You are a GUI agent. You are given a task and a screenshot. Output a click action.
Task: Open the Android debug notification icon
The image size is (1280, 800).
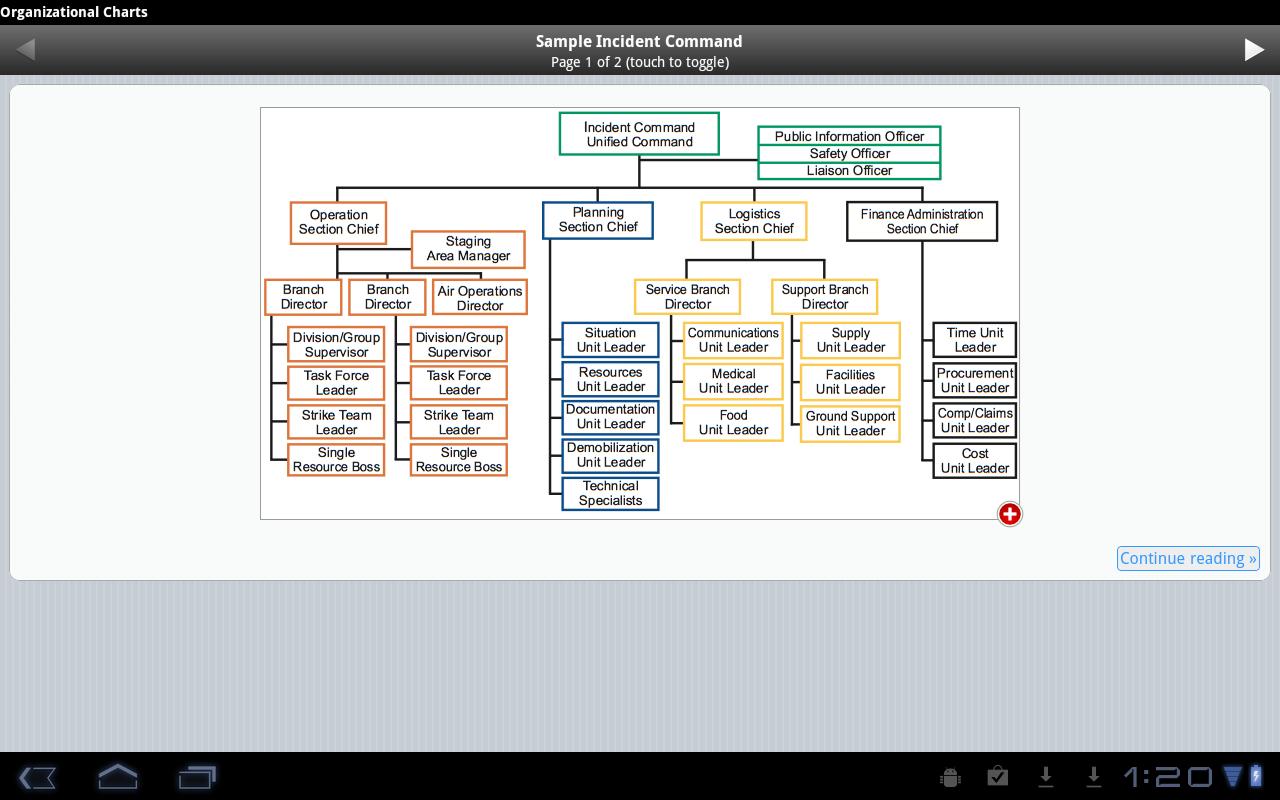[x=950, y=777]
